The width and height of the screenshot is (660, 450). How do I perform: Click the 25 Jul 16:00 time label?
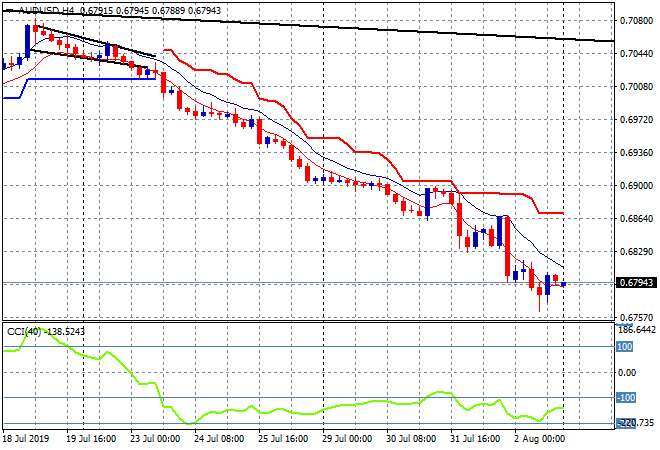(x=283, y=439)
